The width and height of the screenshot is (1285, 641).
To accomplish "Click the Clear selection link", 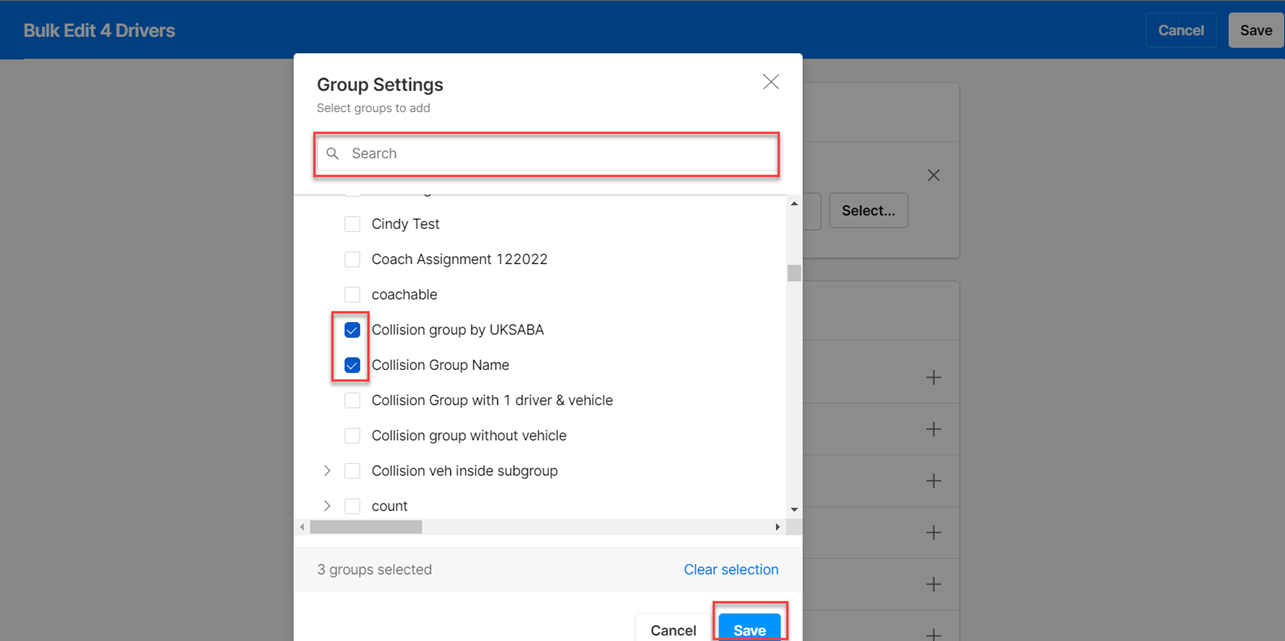I will pos(731,570).
